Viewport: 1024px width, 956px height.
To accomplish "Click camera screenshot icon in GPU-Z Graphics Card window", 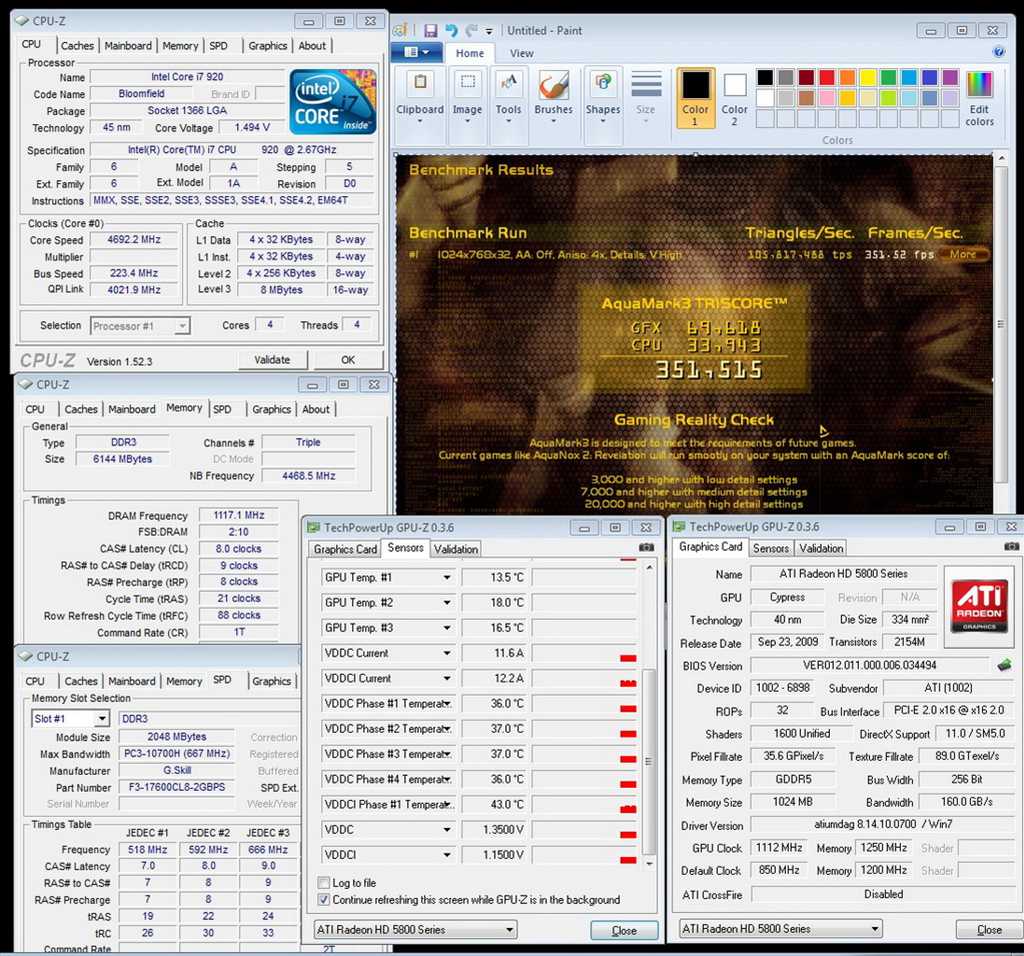I will click(x=1012, y=547).
